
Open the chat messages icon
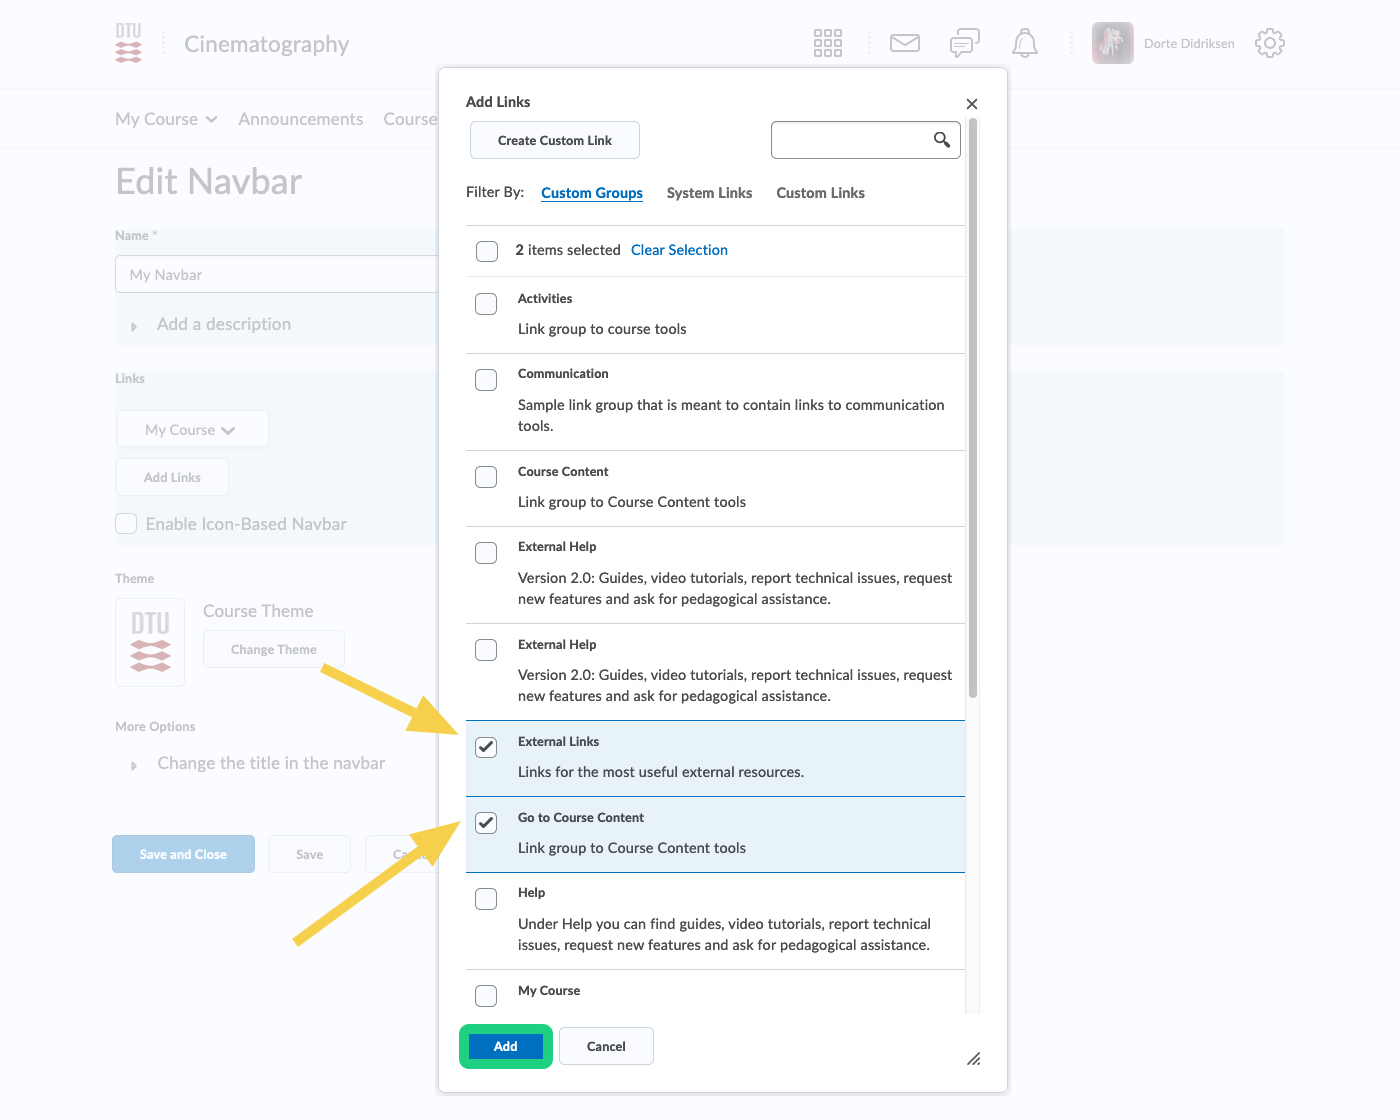pyautogui.click(x=964, y=43)
